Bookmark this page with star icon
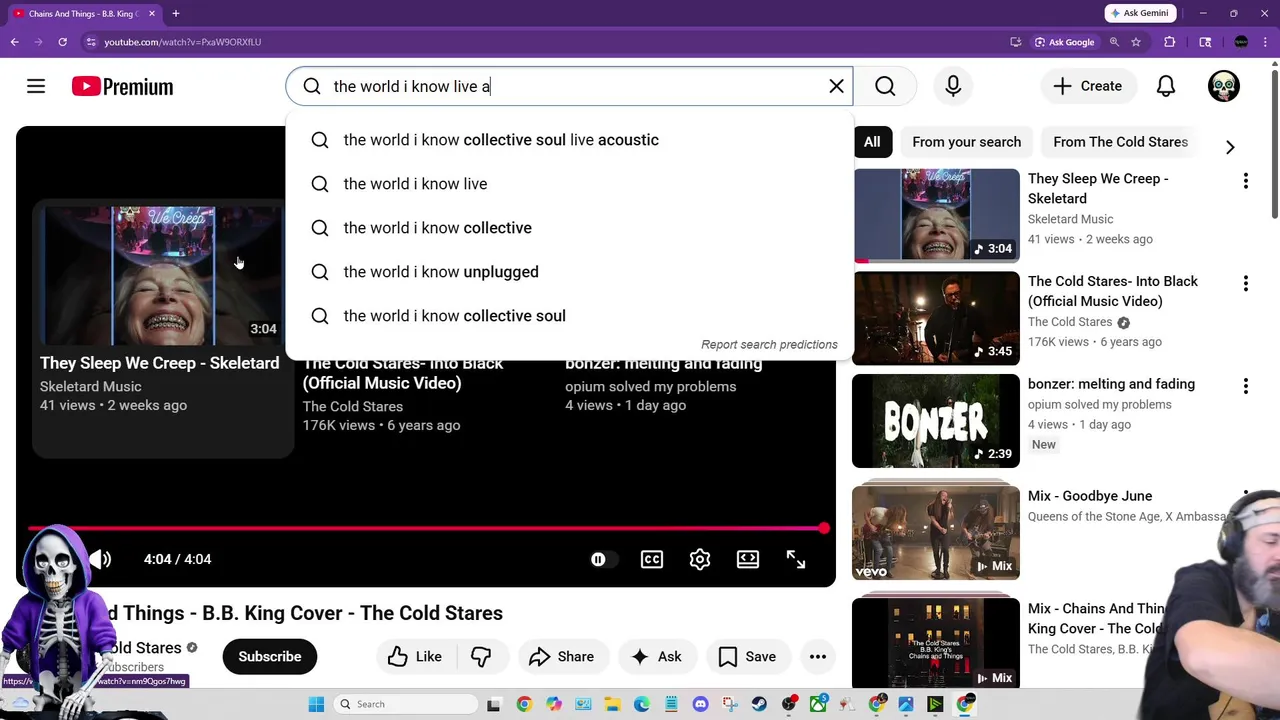 click(x=1136, y=42)
